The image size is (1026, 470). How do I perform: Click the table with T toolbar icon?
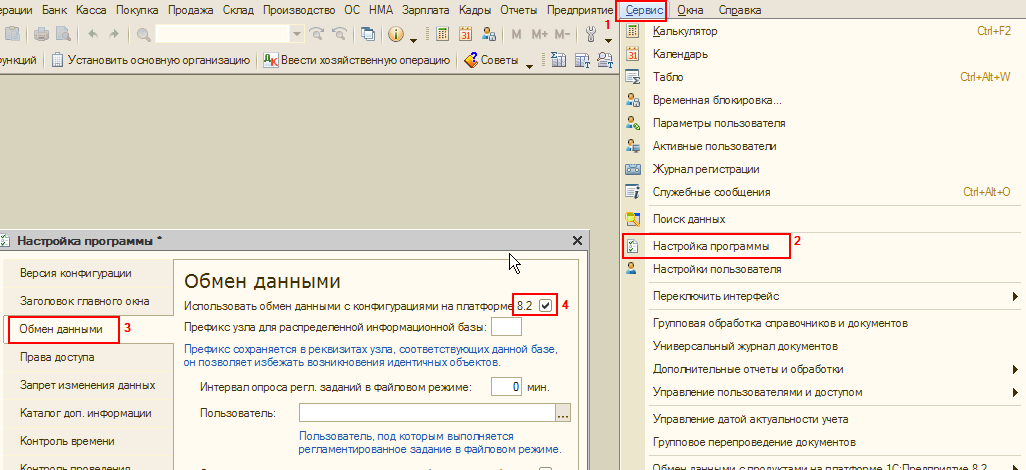(582, 60)
